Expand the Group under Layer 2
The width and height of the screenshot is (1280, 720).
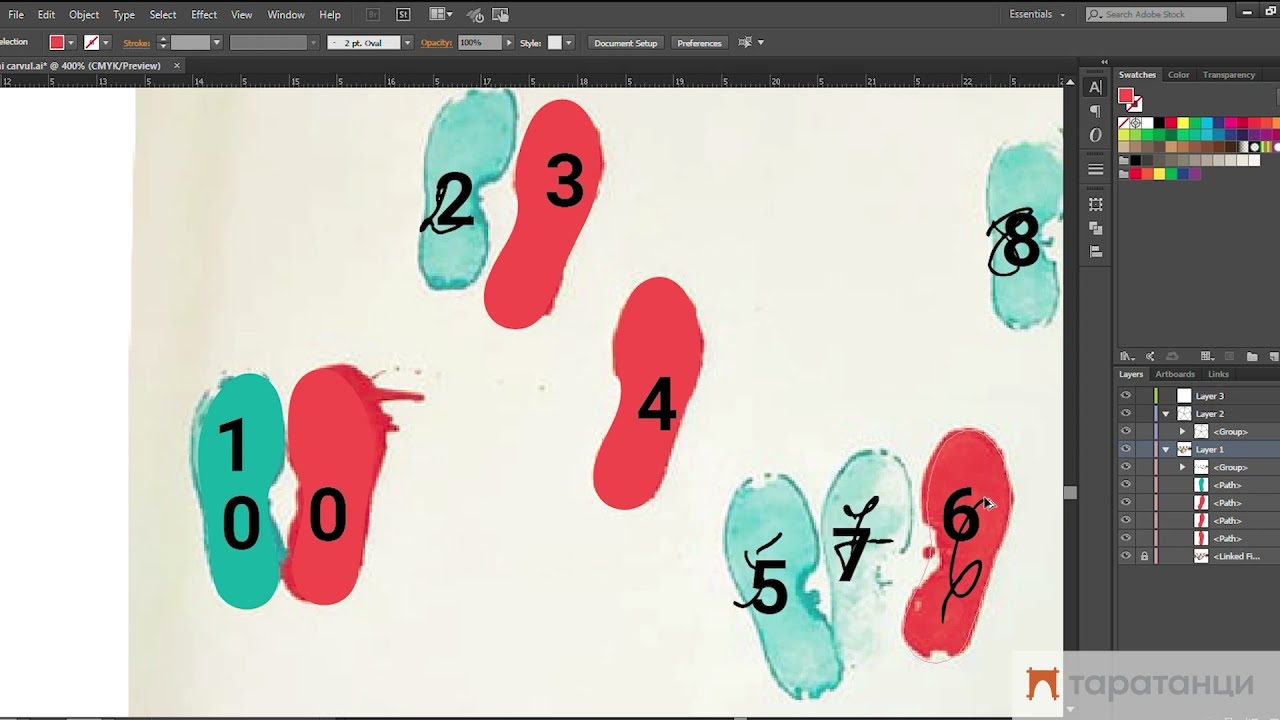(x=1182, y=432)
